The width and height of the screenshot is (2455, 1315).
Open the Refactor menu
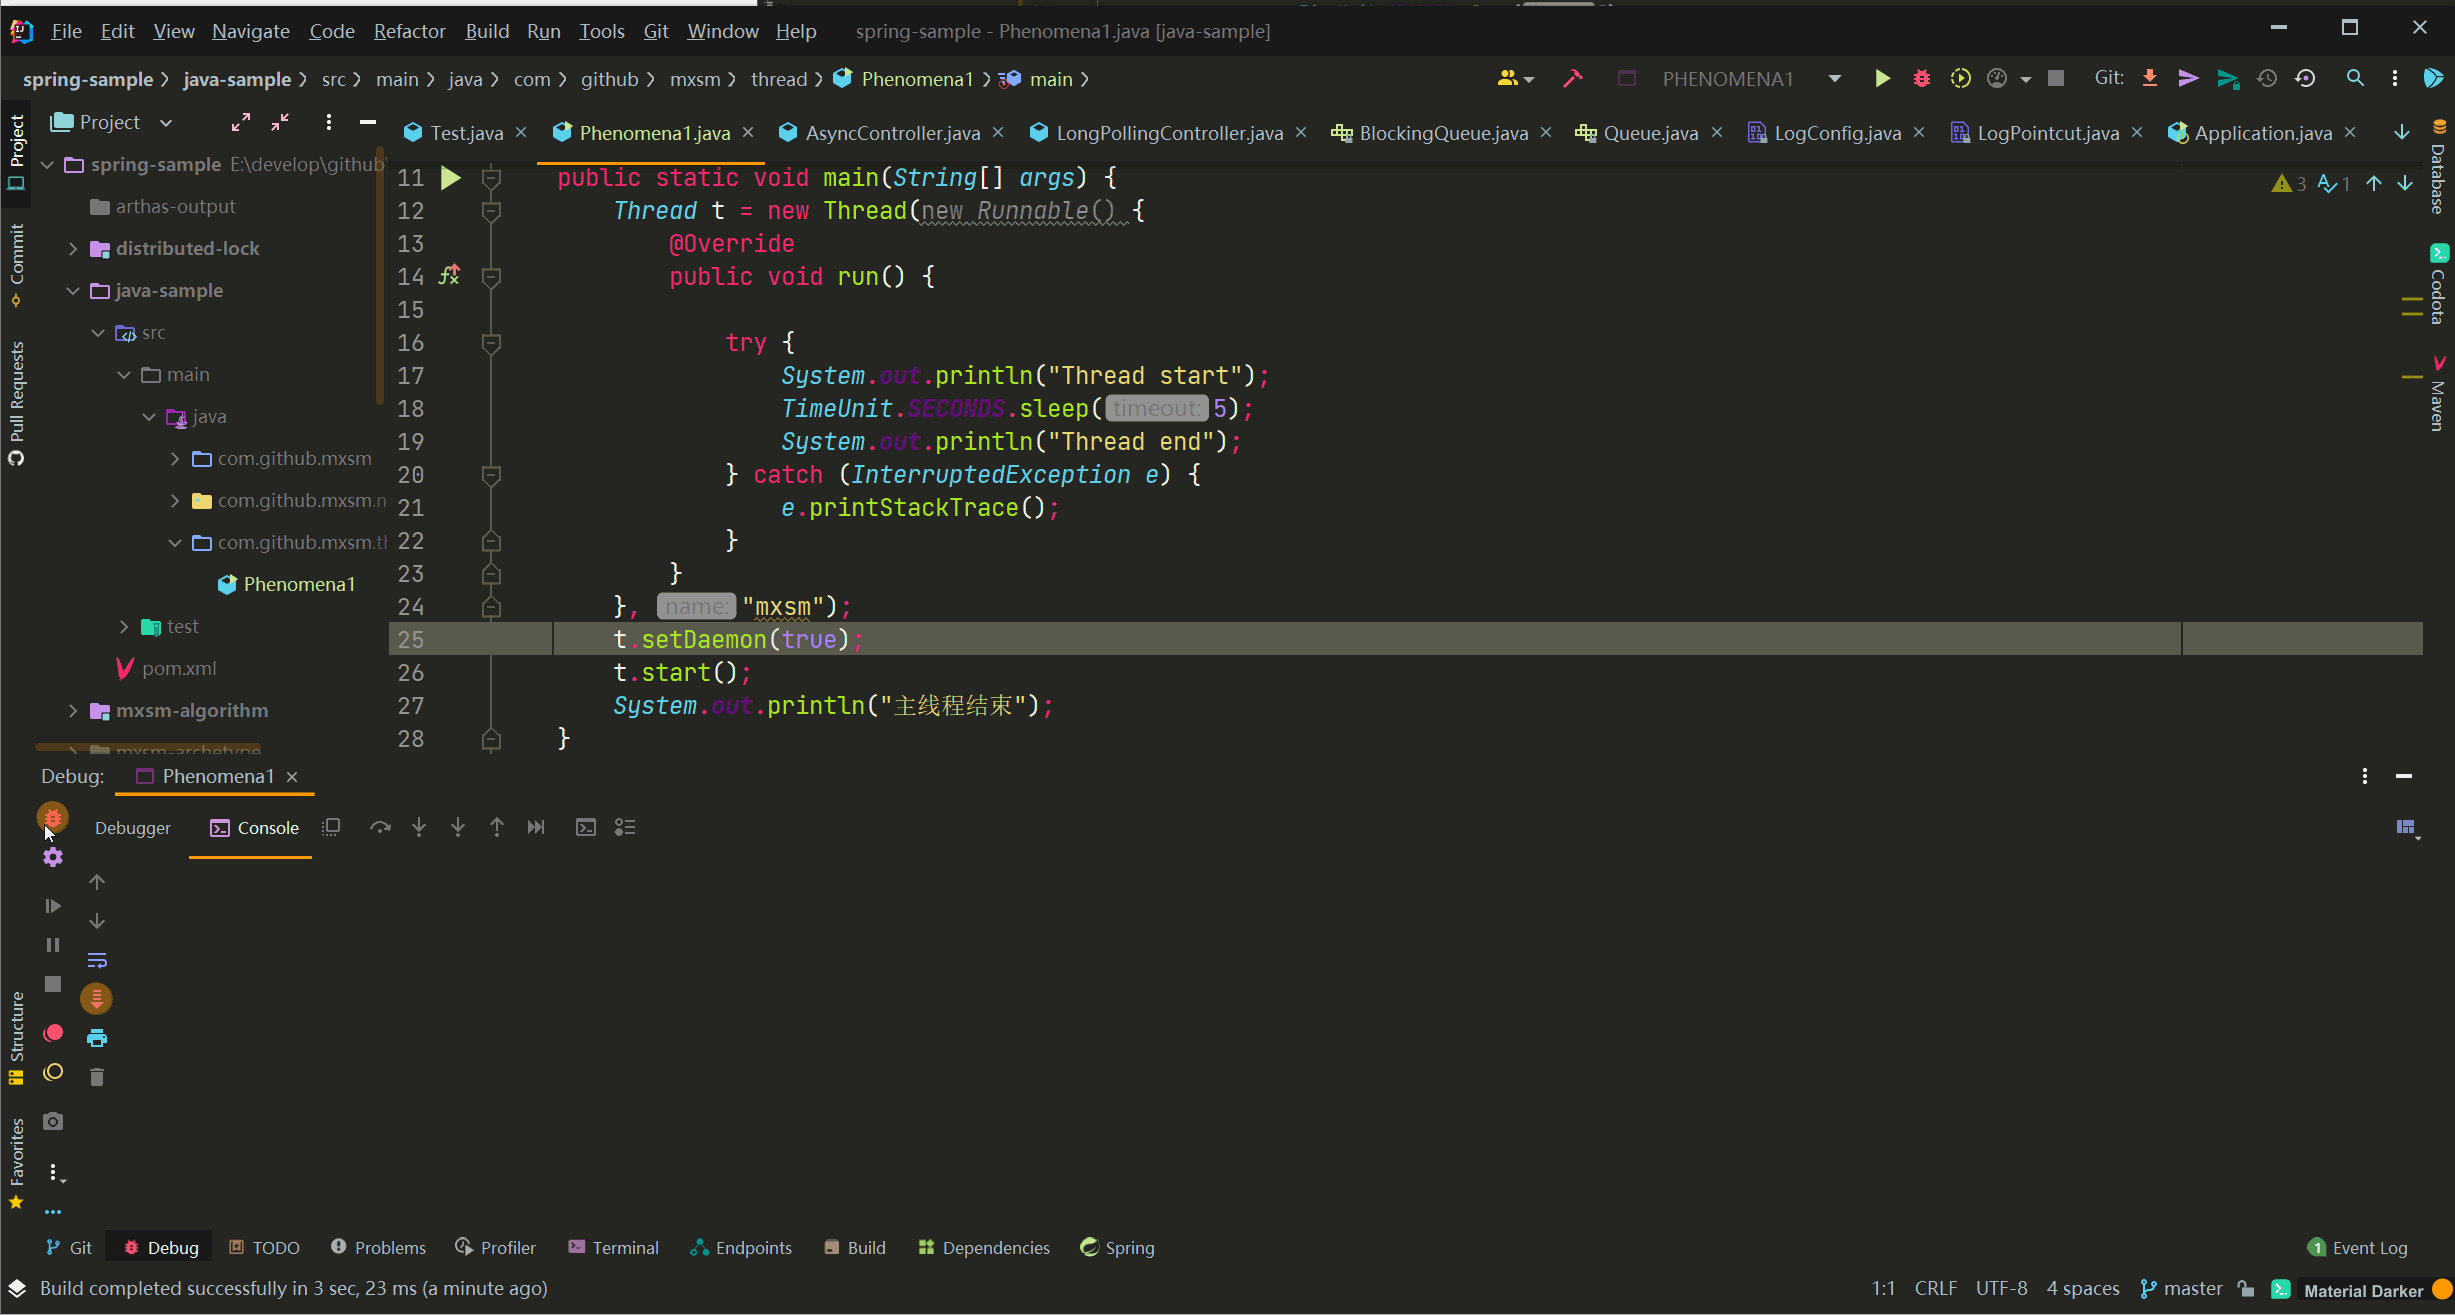pyautogui.click(x=409, y=31)
